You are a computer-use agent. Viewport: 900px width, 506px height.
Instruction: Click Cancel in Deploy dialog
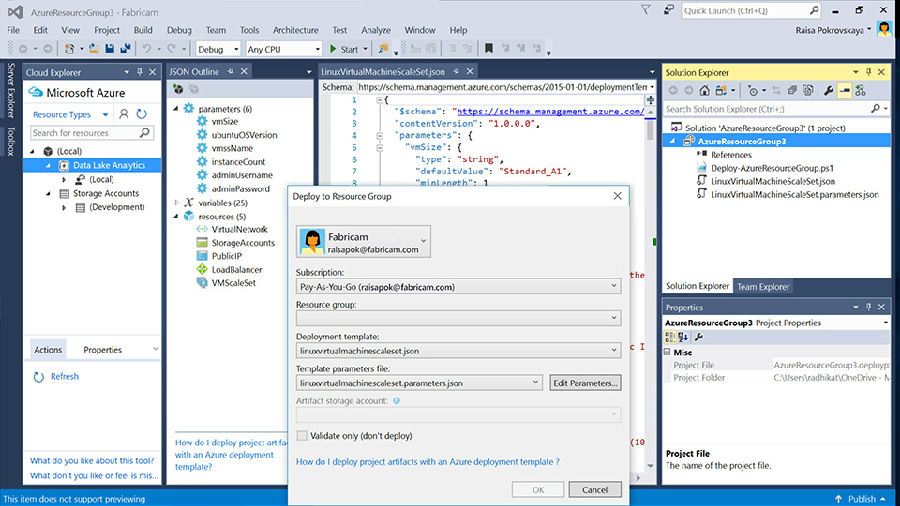coord(595,489)
